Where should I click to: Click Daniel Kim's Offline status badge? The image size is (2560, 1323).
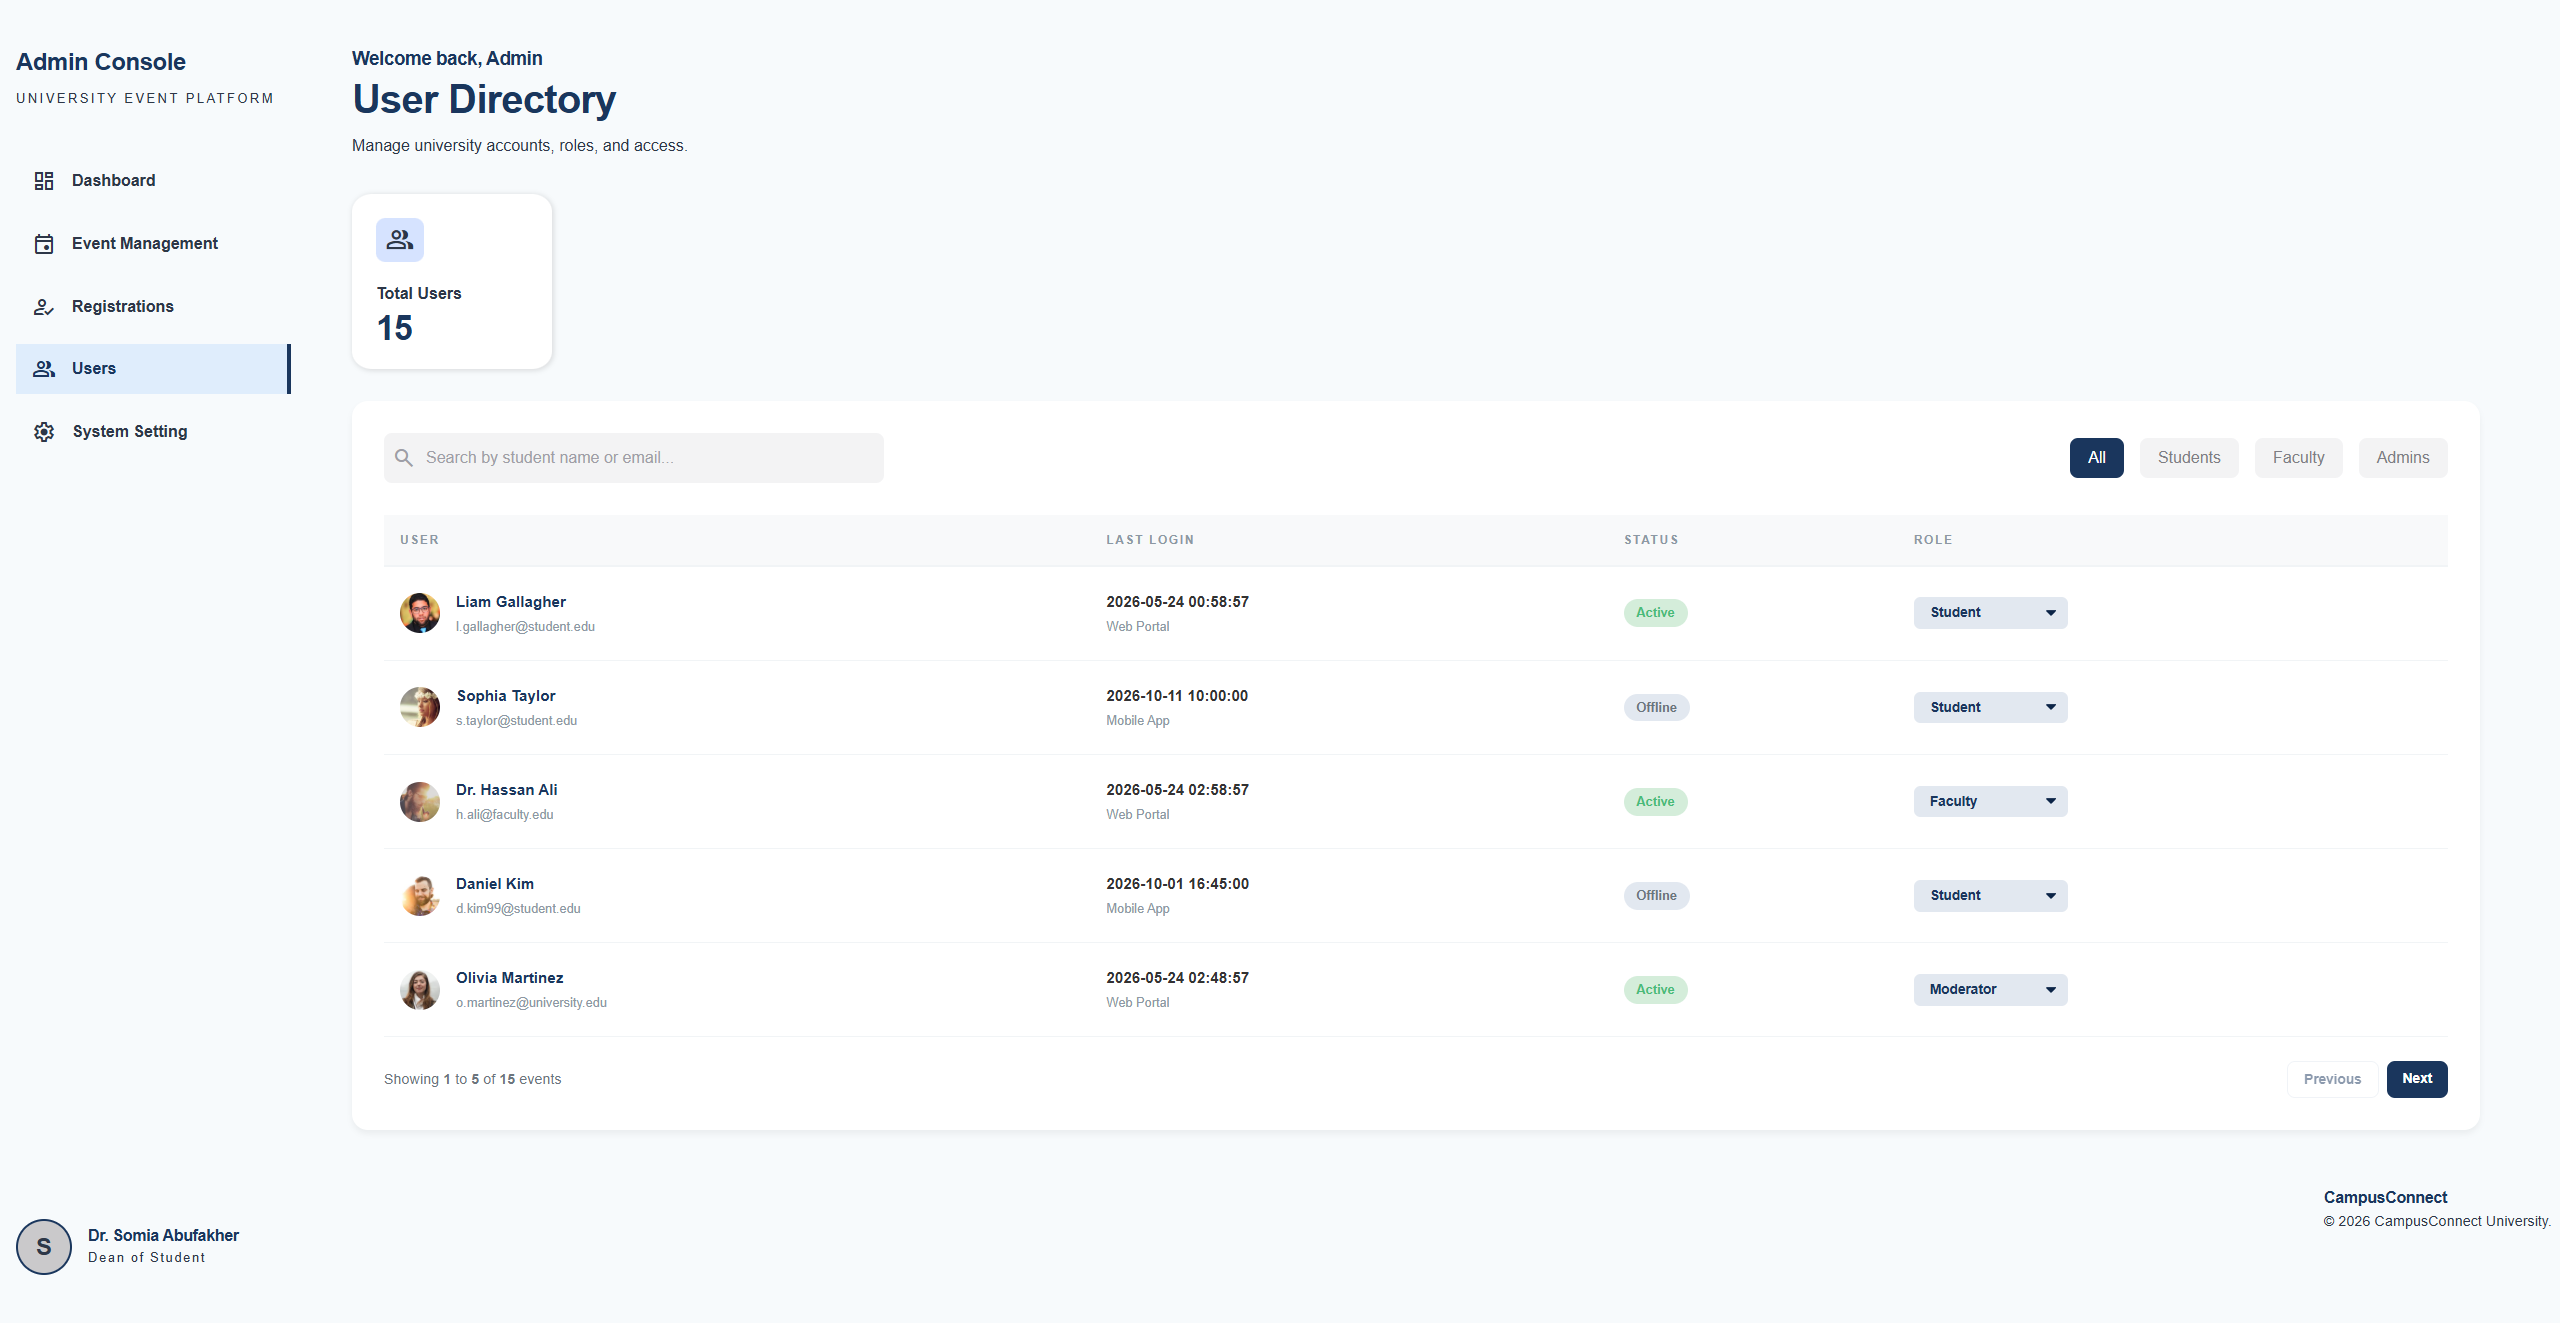[x=1657, y=896]
